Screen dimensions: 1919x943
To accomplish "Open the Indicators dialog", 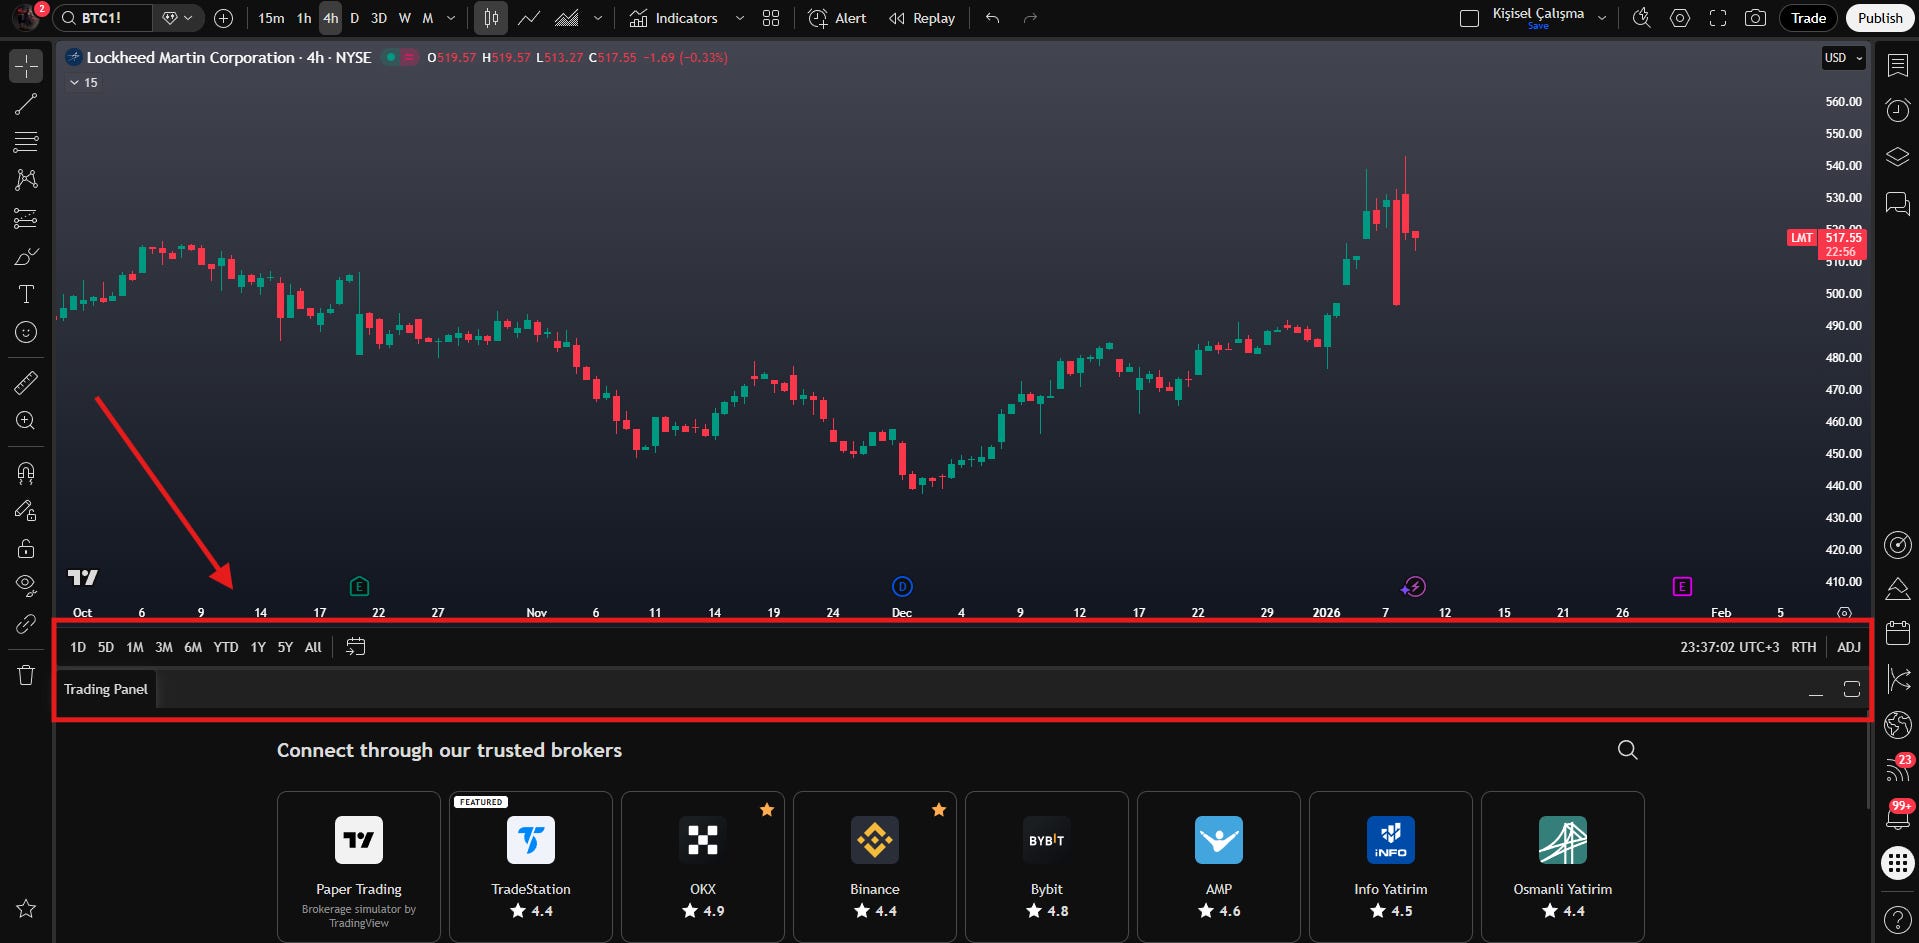I will coord(674,18).
